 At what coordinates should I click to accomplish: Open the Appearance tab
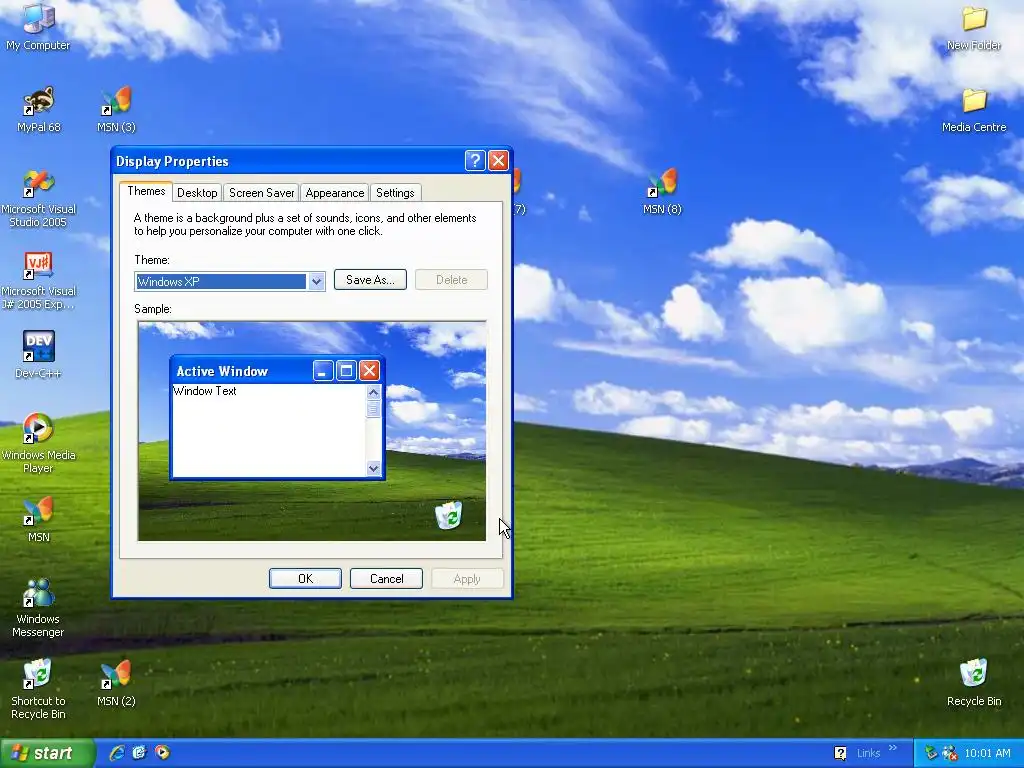coord(334,193)
